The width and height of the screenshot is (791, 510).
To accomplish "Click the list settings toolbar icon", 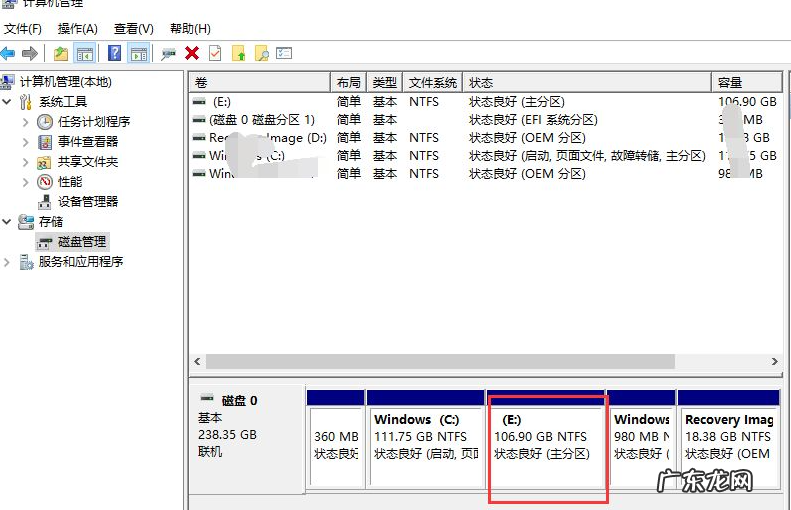I will (x=284, y=53).
